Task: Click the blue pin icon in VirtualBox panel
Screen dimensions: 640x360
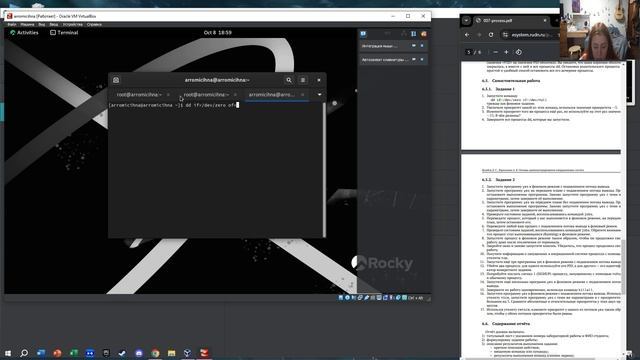Action: [413, 34]
